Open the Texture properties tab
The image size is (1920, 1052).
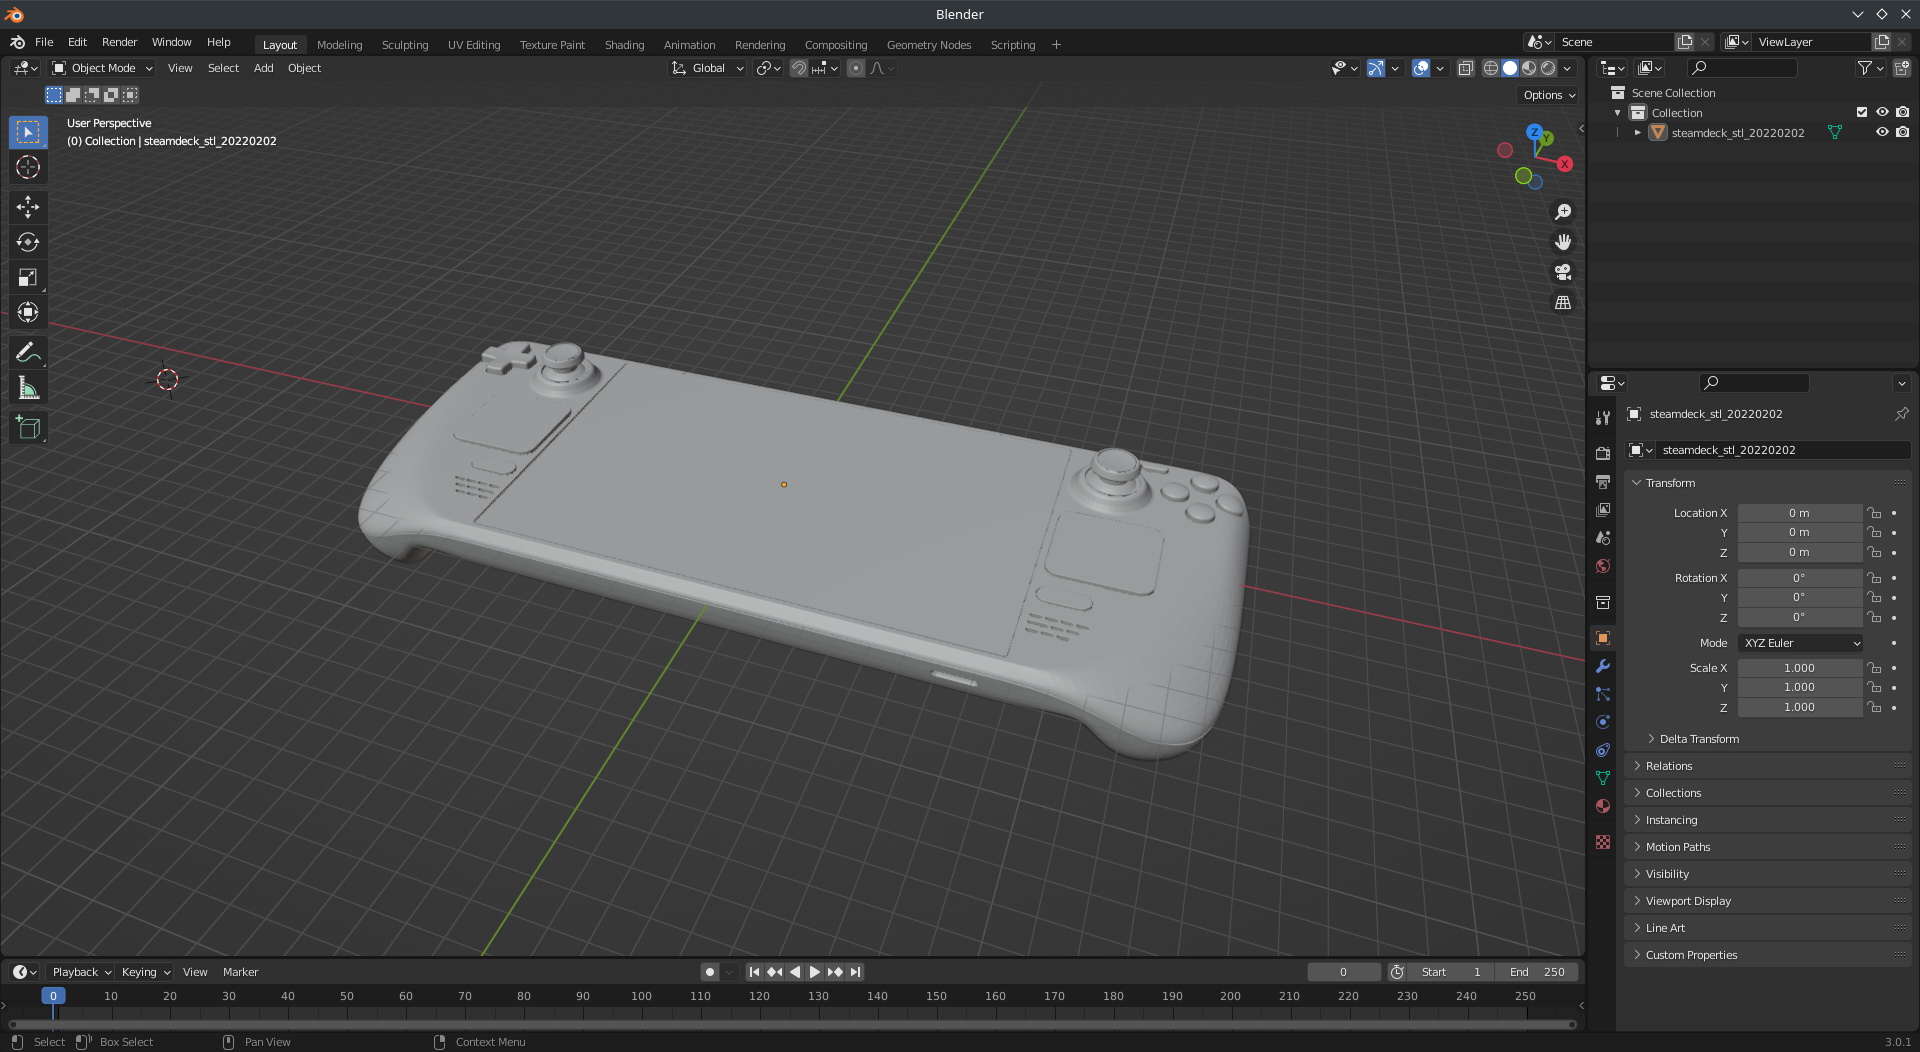click(x=1603, y=842)
